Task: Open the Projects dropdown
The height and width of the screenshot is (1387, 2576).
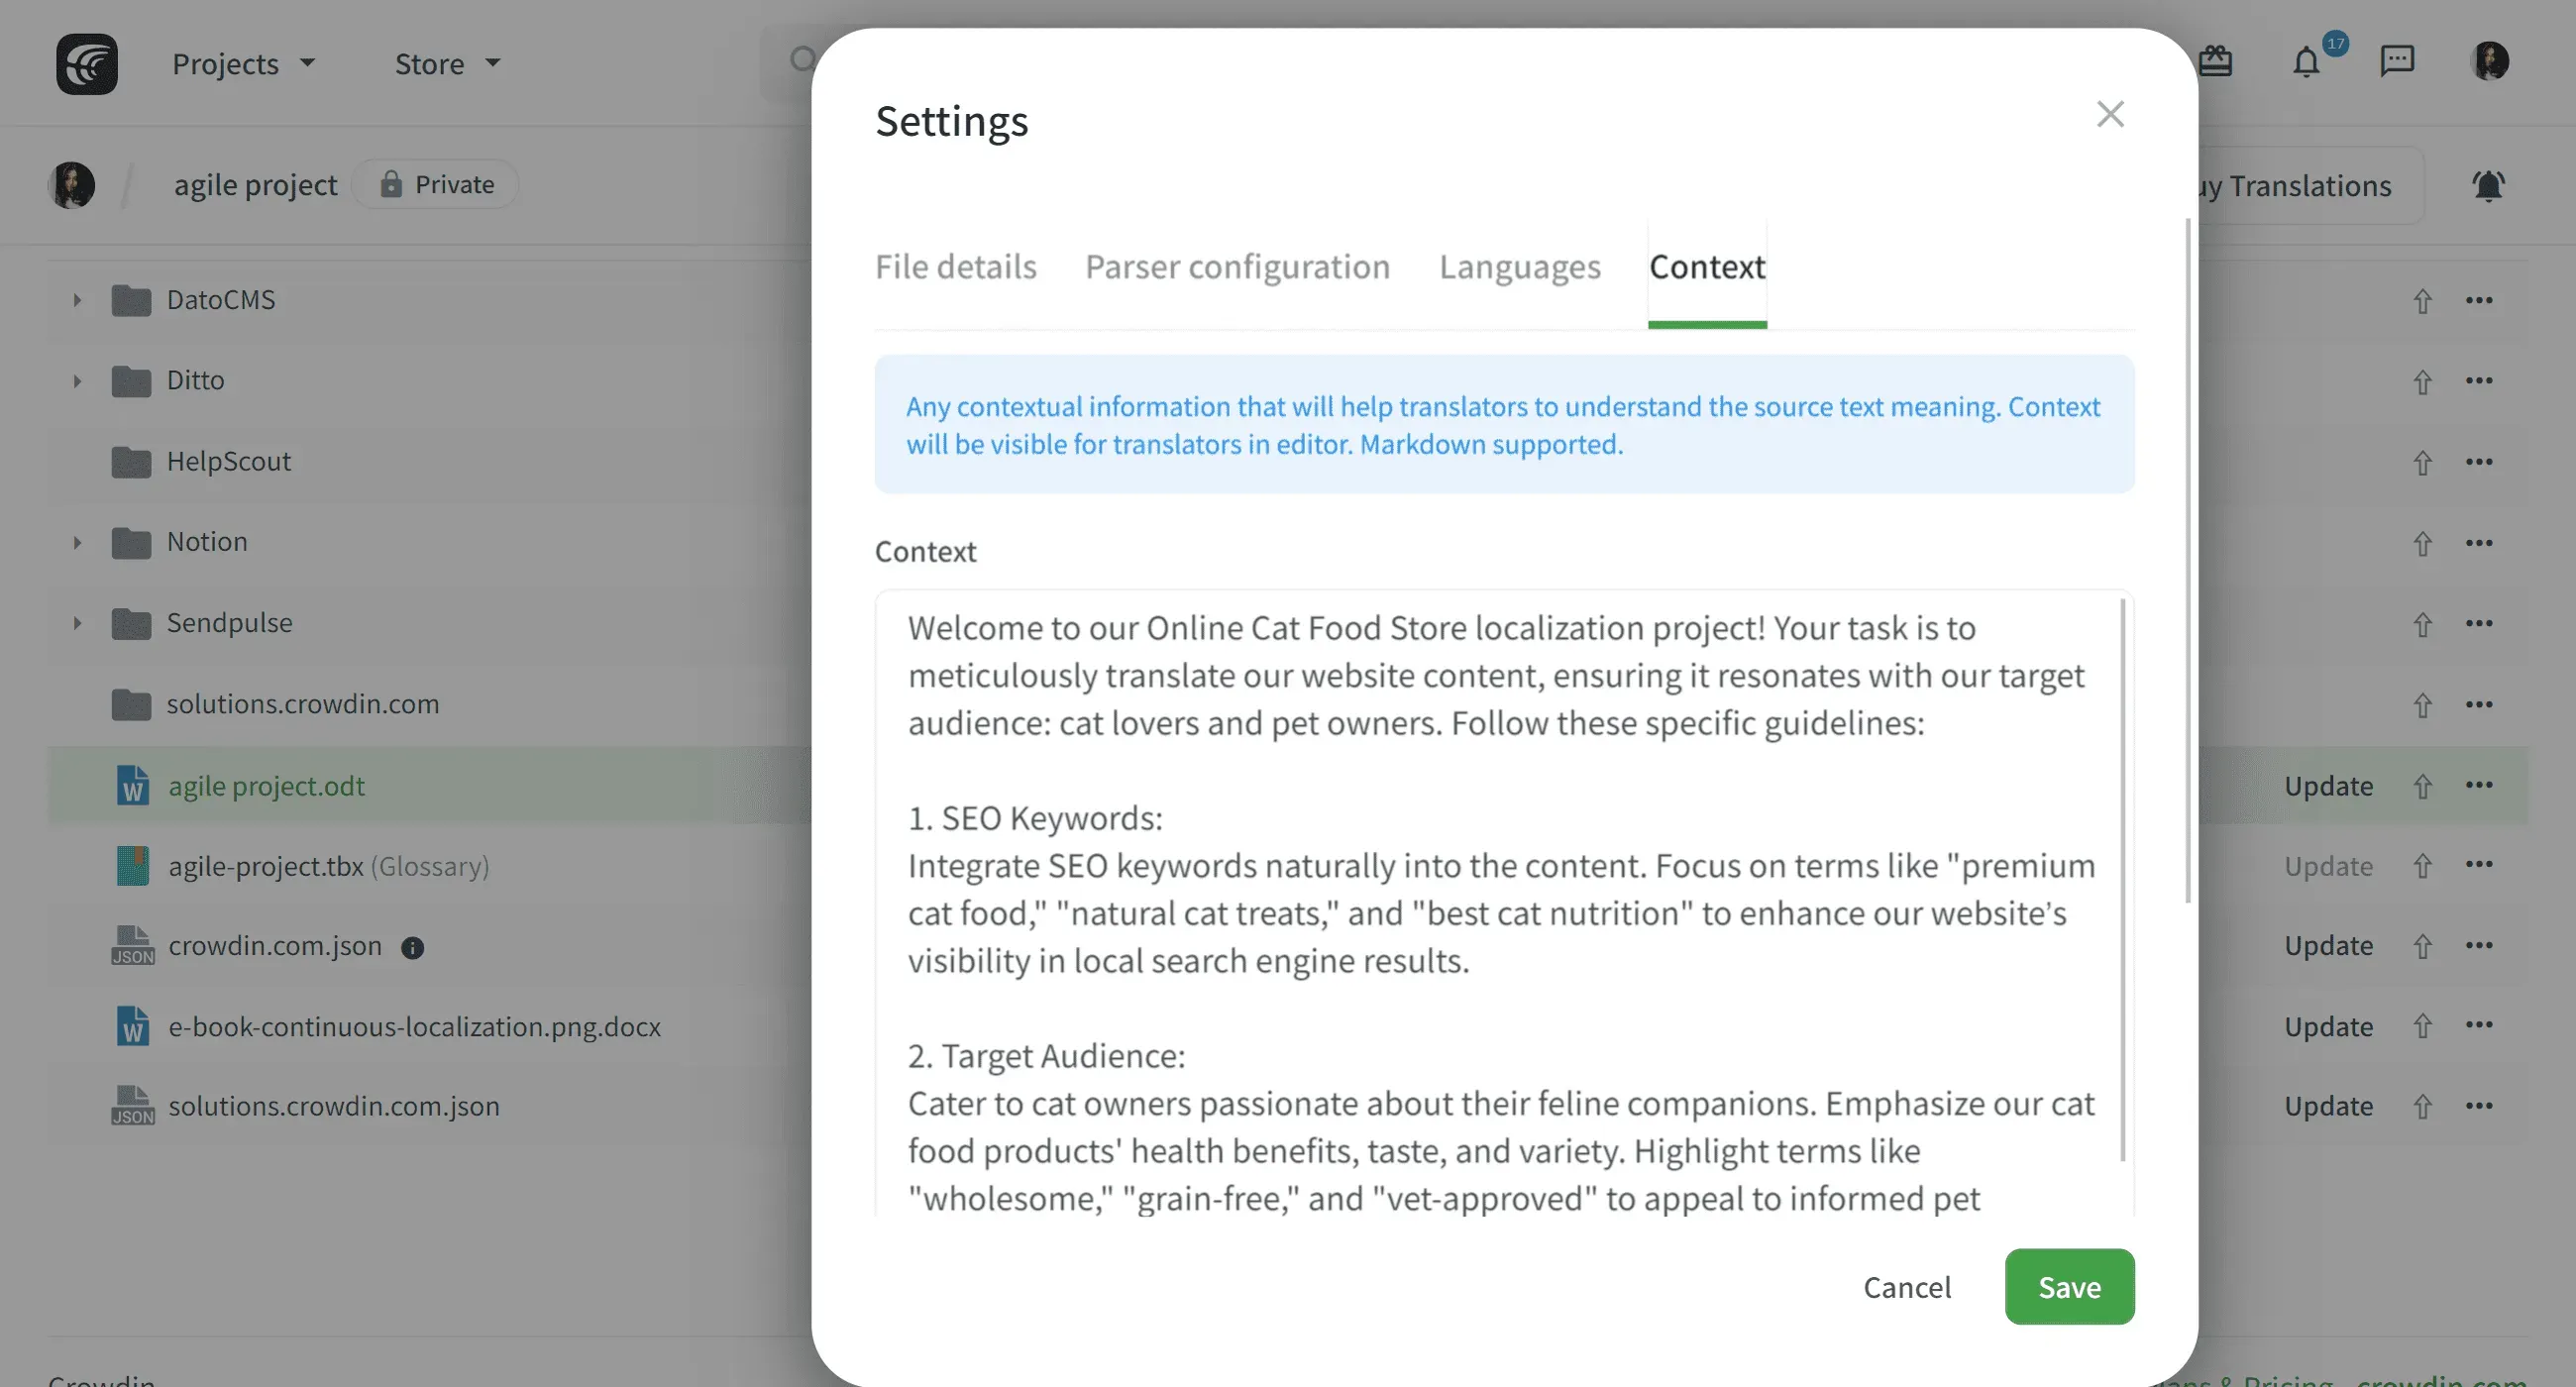Action: pyautogui.click(x=243, y=63)
